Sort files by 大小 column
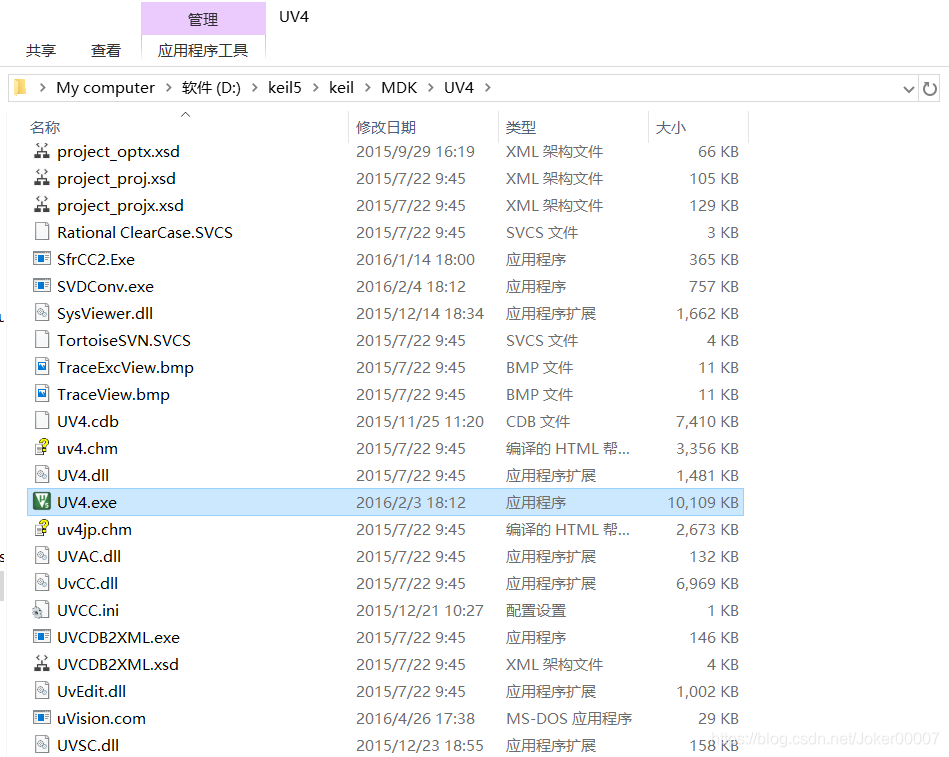949x757 pixels. (671, 127)
